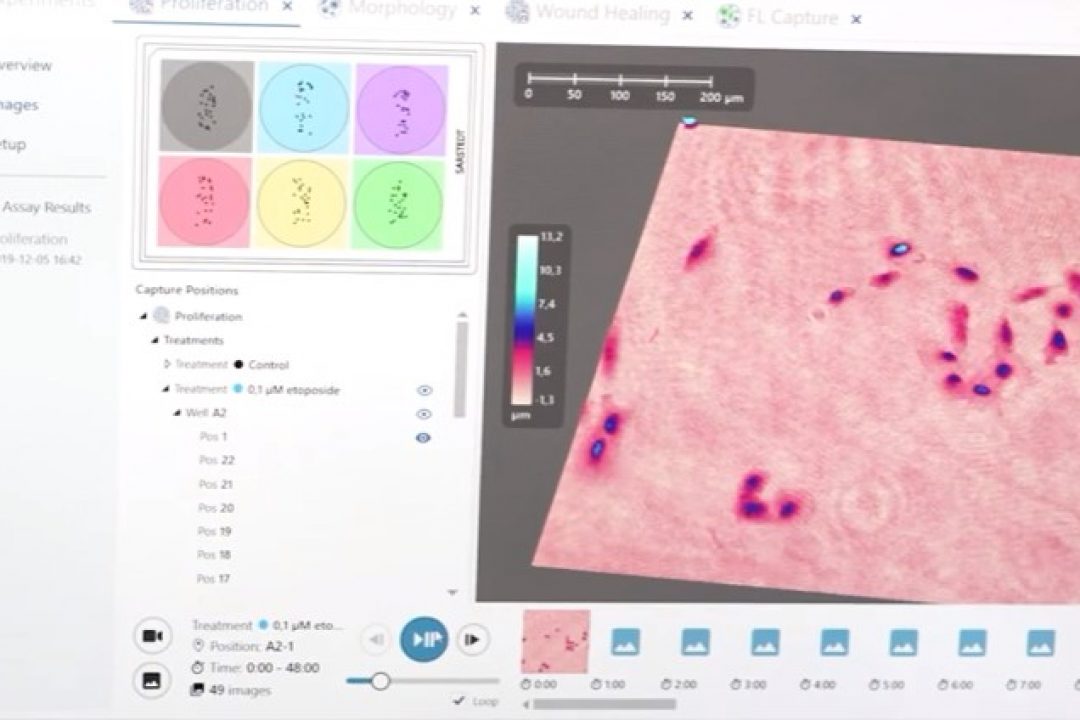Select the 4:00 timeline image placeholder
The height and width of the screenshot is (720, 1080).
coord(834,642)
